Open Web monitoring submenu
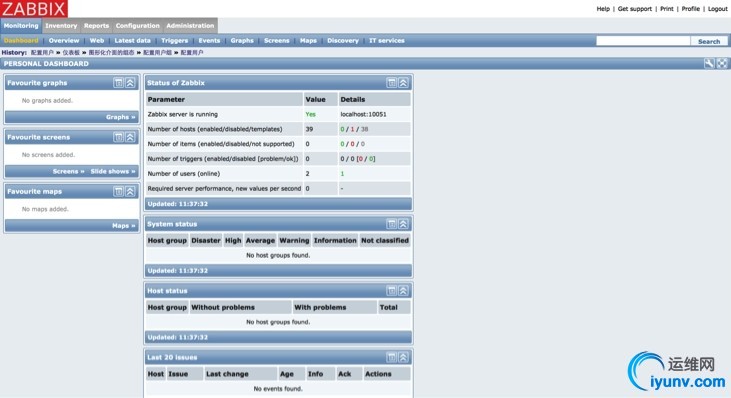Viewport: 731px width, 398px height. point(97,41)
